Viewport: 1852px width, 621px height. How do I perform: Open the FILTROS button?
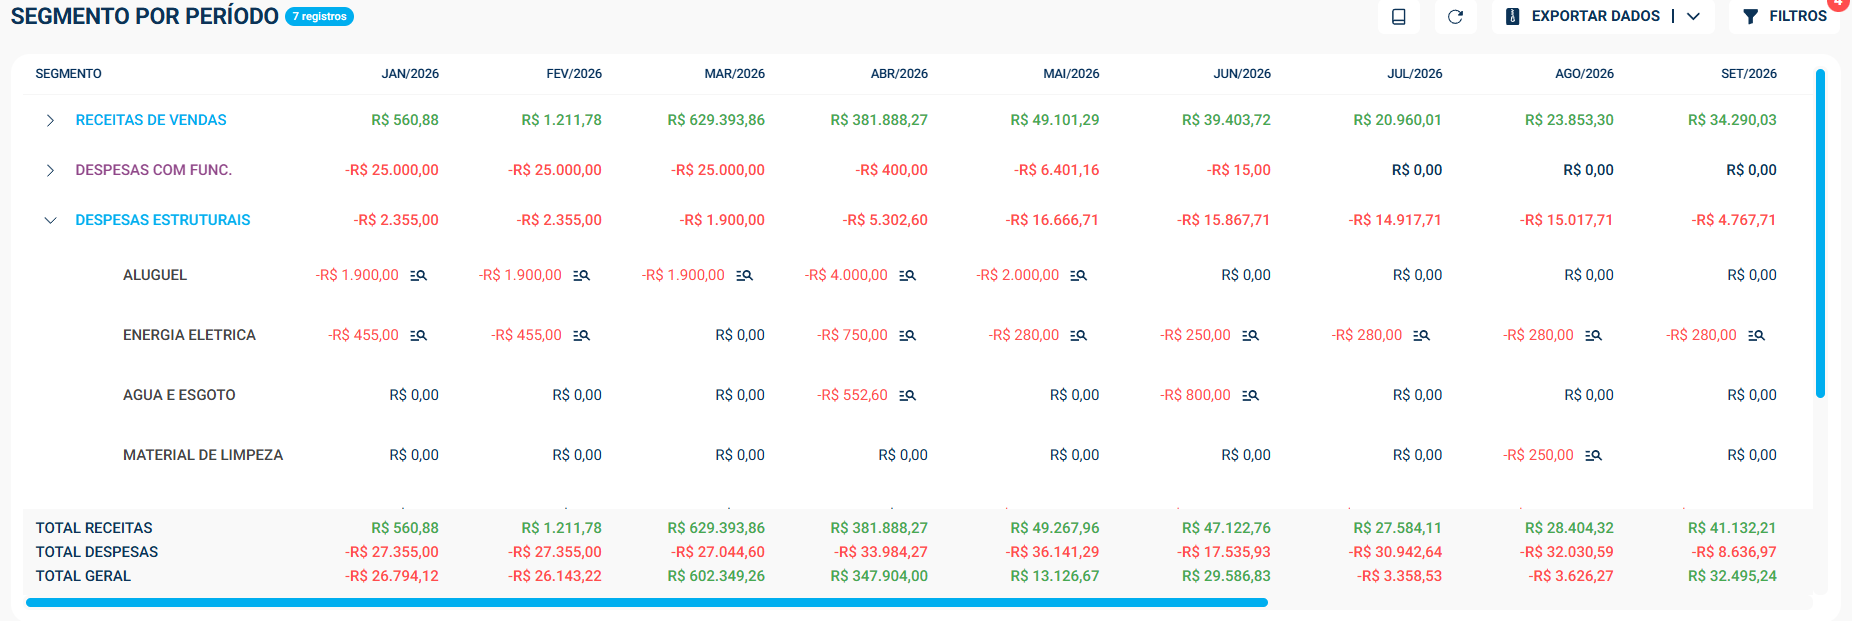pos(1785,16)
